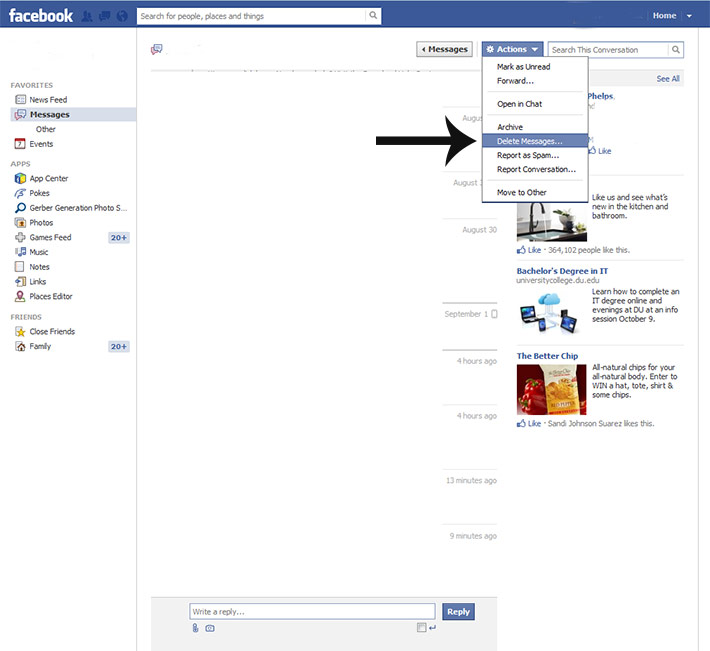Click the Family 20+ counter
710x651 pixels.
[x=119, y=347]
